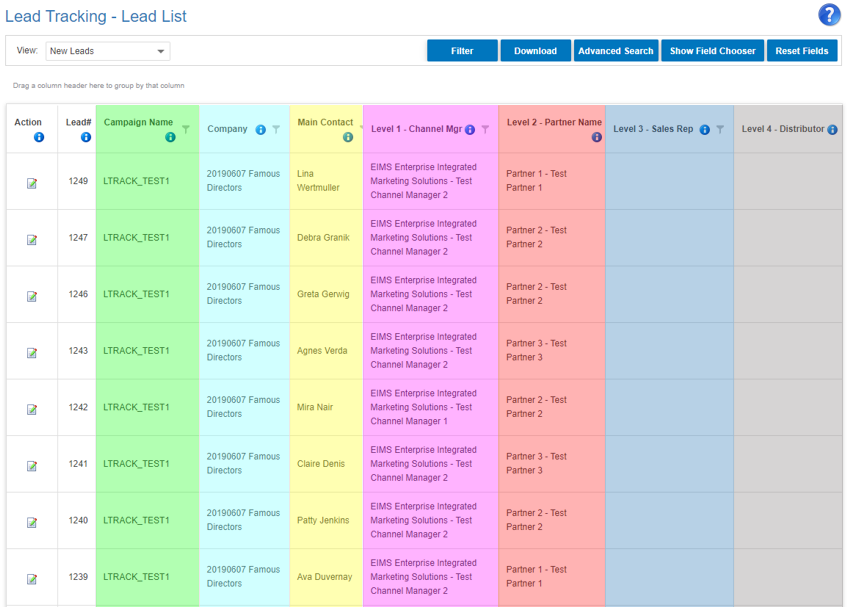Viewport: 852px width, 607px height.
Task: Reset Fields via the toolbar button
Action: tap(801, 51)
